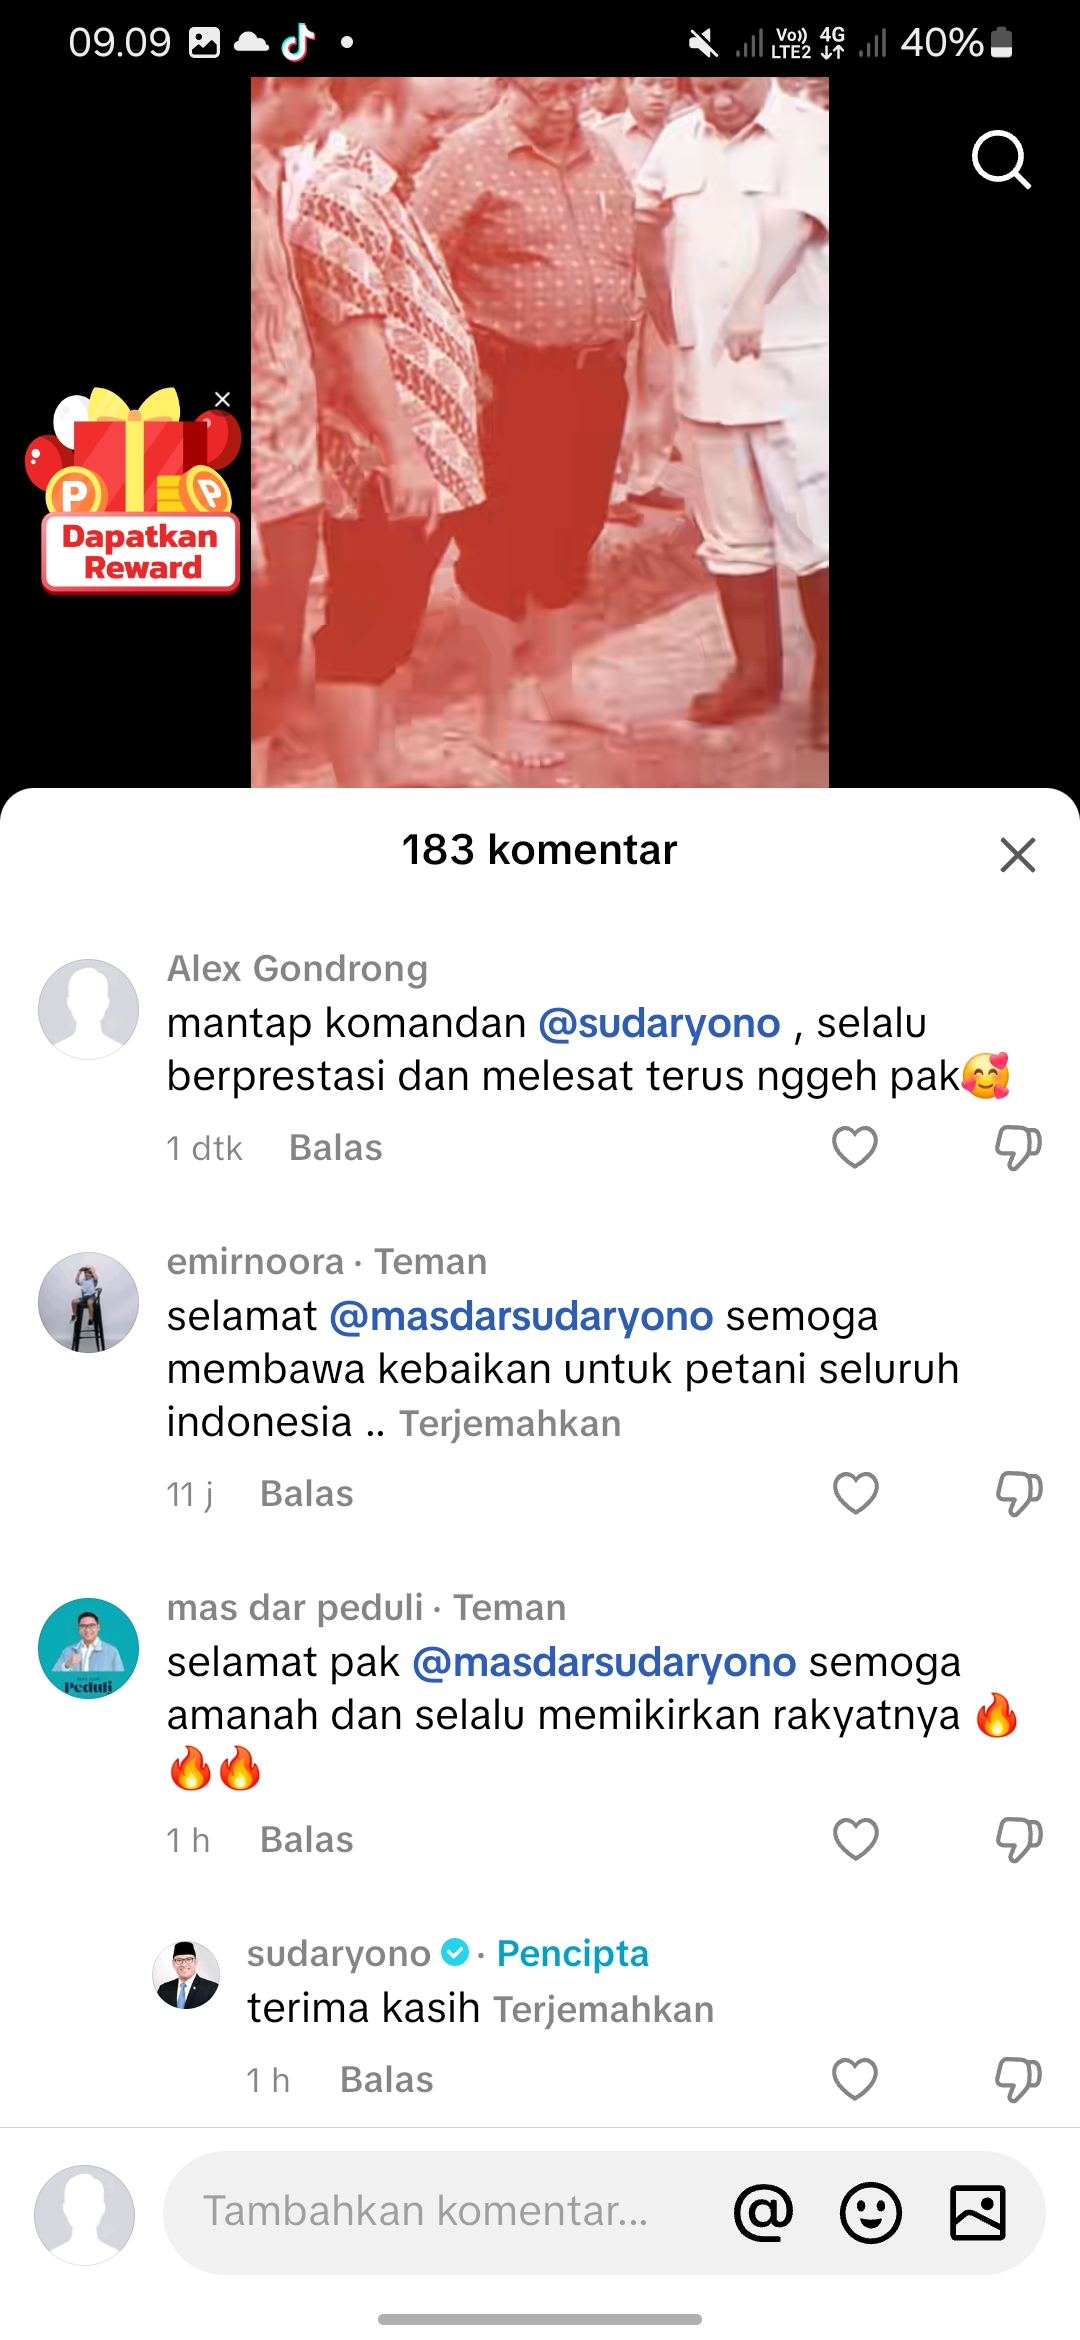This screenshot has width=1080, height=2340.
Task: Close the 183 komentar panel
Action: click(1018, 855)
